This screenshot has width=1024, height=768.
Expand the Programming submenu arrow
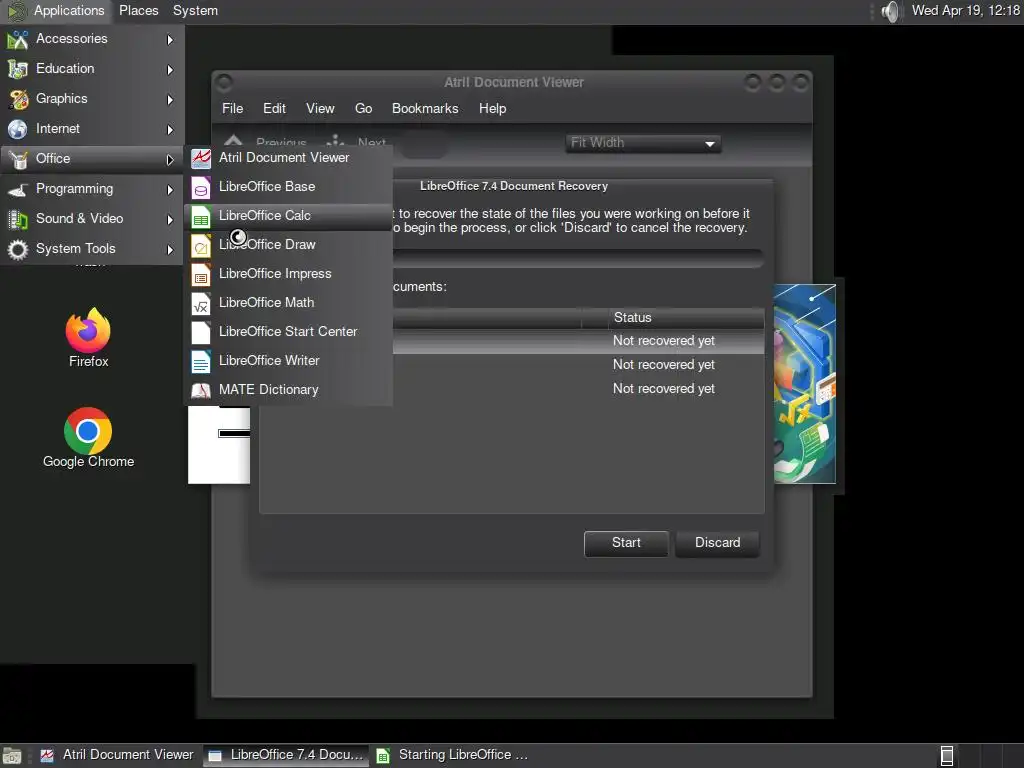coord(170,189)
